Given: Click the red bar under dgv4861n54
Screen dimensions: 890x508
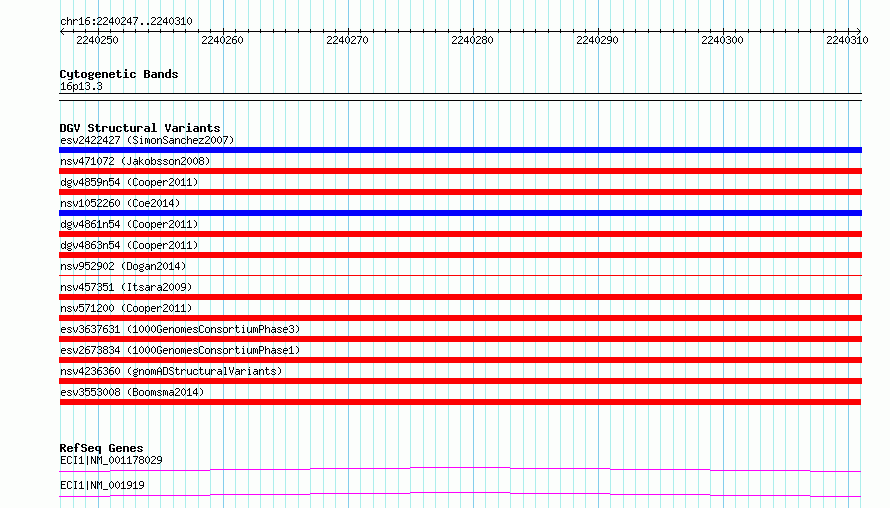Looking at the screenshot, I should 460,234.
